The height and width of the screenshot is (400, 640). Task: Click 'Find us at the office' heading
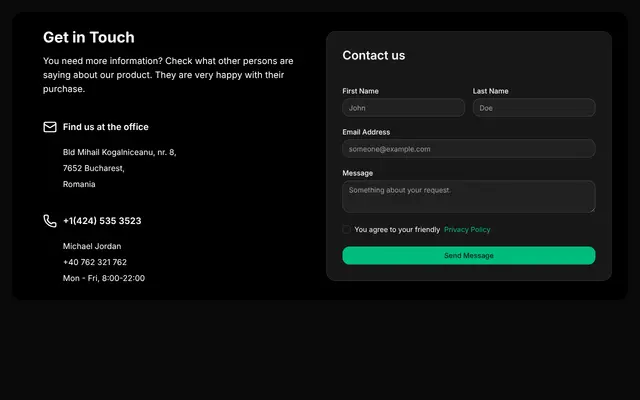pyautogui.click(x=106, y=127)
